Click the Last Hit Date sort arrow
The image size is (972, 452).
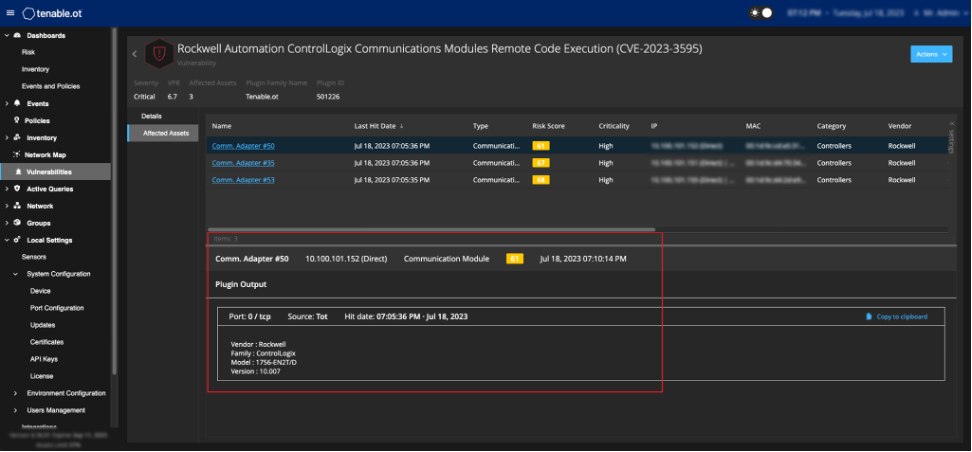point(402,126)
